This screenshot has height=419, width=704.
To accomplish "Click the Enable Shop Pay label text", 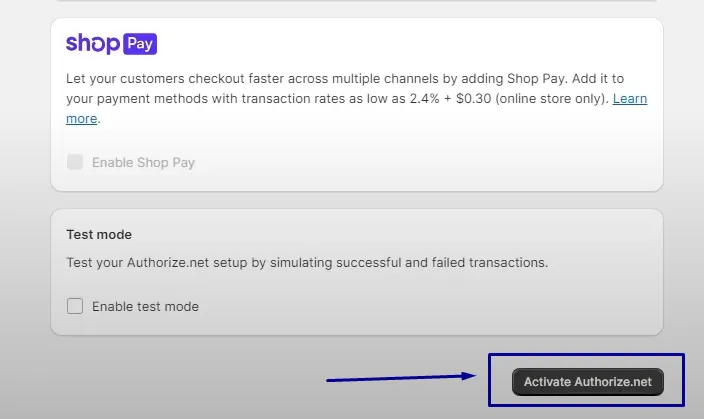I will point(143,163).
